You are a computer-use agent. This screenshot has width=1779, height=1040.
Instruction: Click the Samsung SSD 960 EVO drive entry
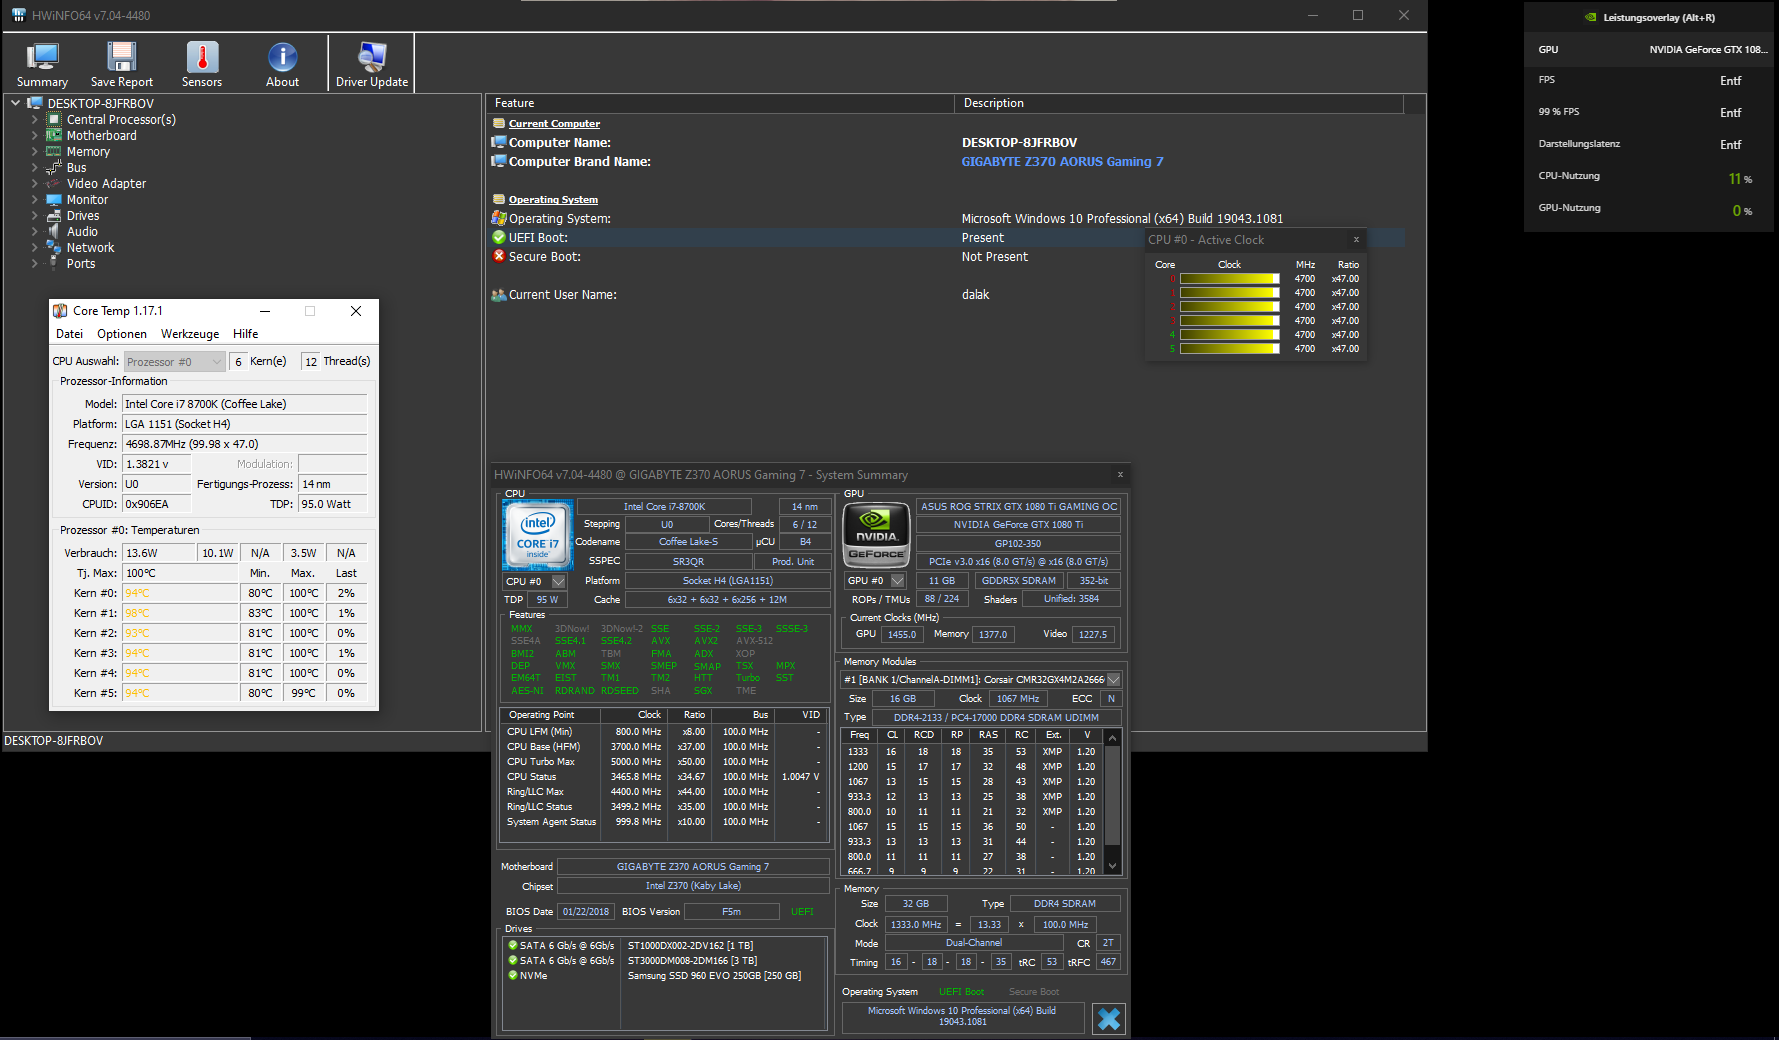[x=714, y=976]
